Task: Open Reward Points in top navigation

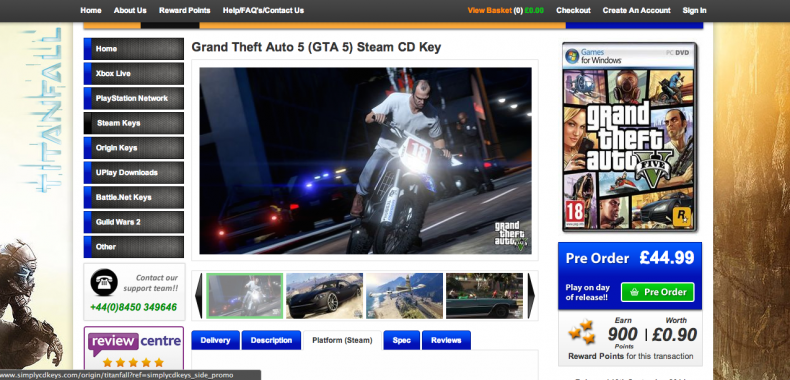Action: pos(184,10)
